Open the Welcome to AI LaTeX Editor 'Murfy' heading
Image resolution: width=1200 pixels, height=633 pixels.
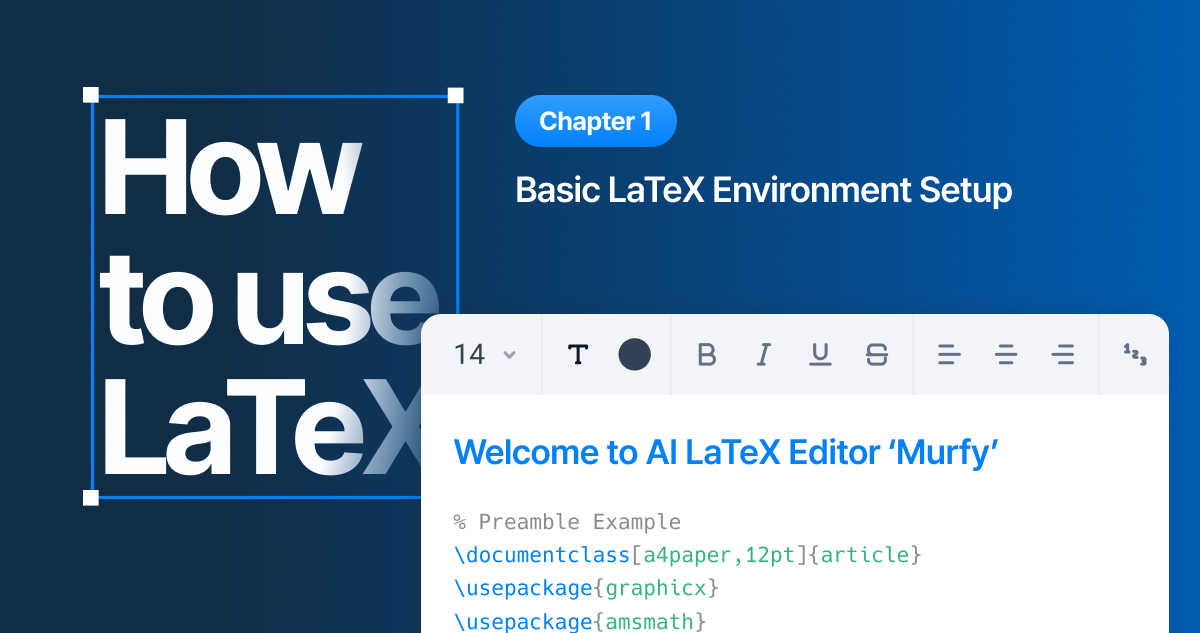tap(727, 452)
